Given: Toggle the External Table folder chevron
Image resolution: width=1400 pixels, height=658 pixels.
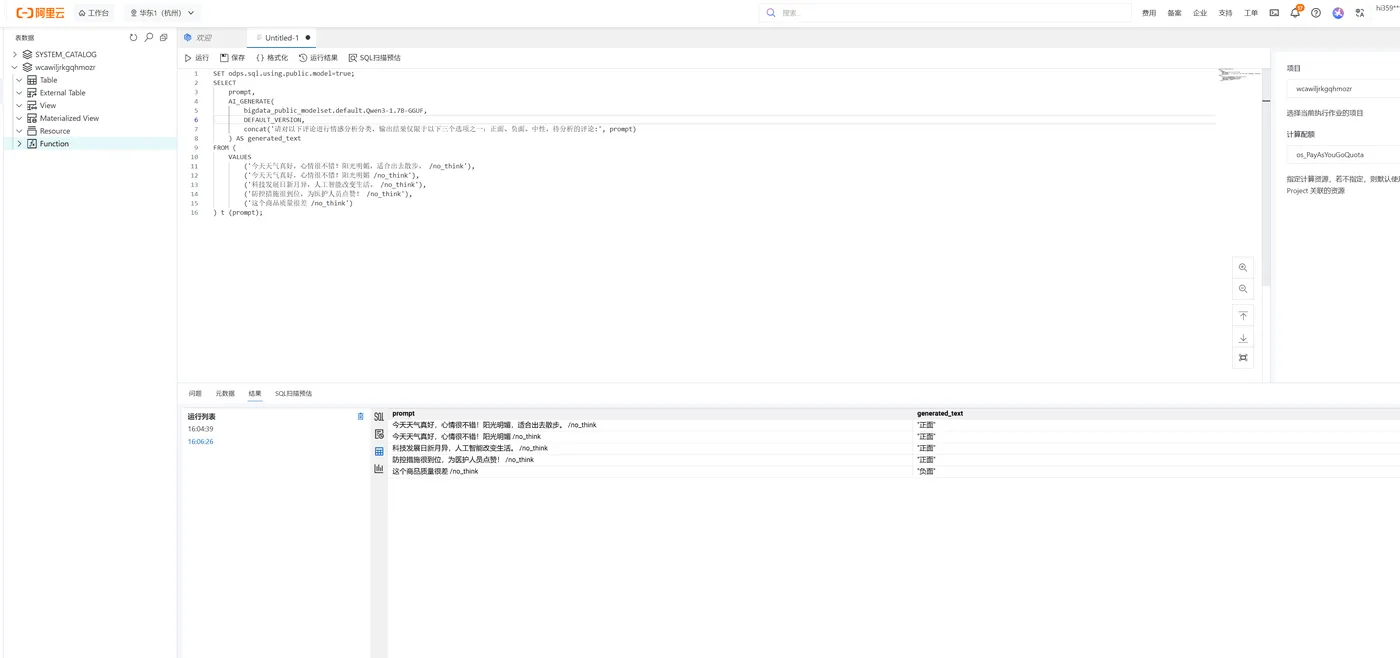Looking at the screenshot, I should point(19,93).
